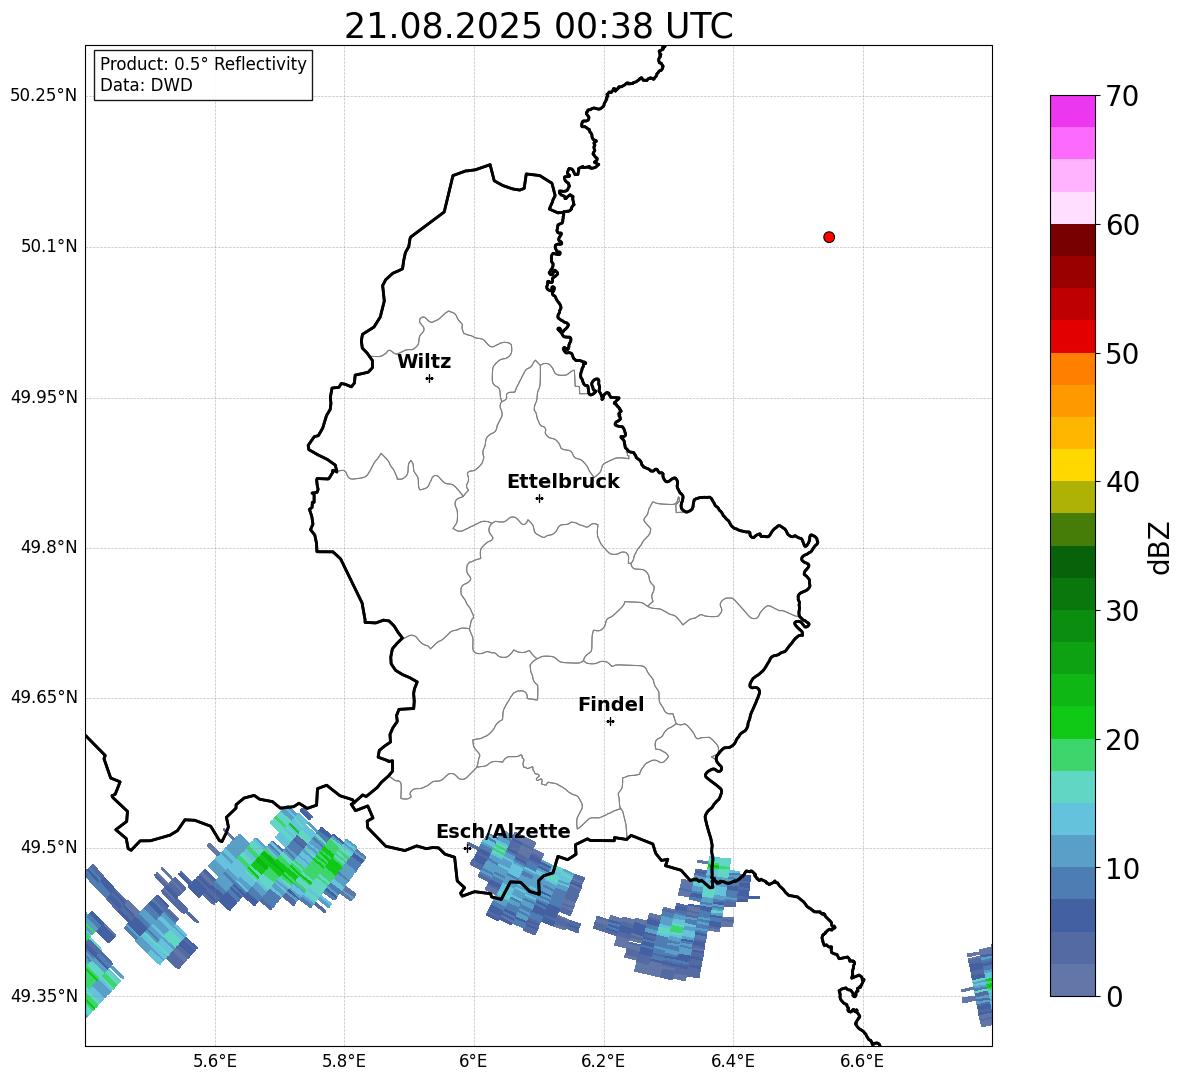Click the Esch/Alzette station cross marker

467,848
